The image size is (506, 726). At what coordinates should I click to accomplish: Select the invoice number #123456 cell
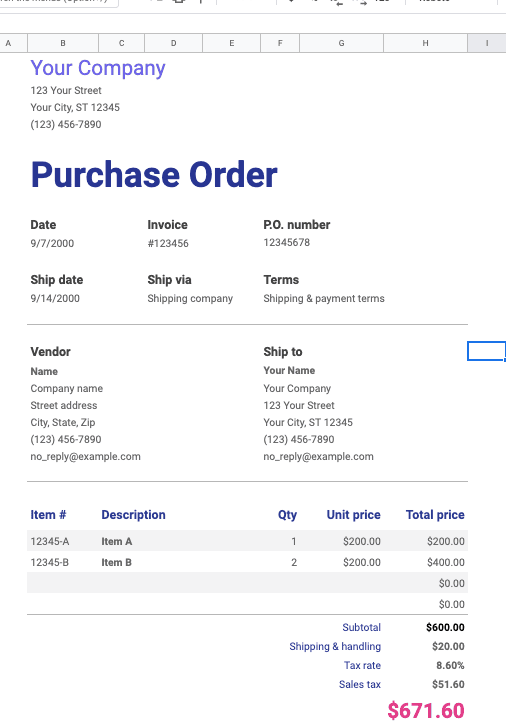pyautogui.click(x=168, y=243)
